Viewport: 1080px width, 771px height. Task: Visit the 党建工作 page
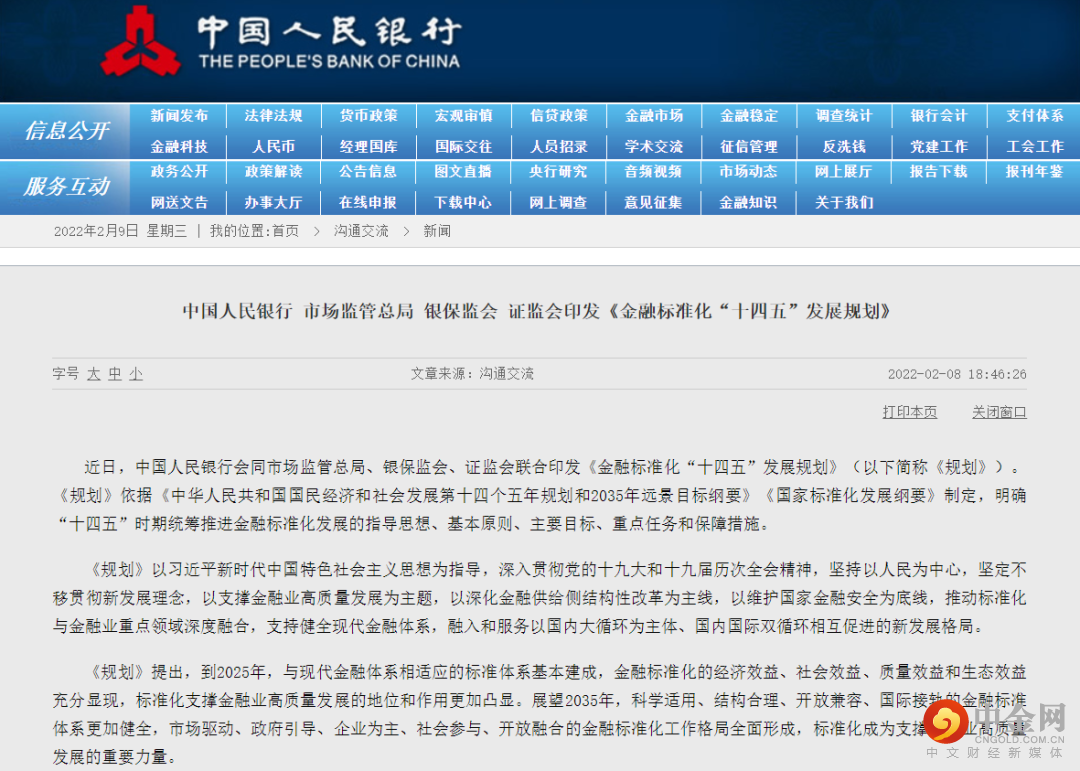939,147
